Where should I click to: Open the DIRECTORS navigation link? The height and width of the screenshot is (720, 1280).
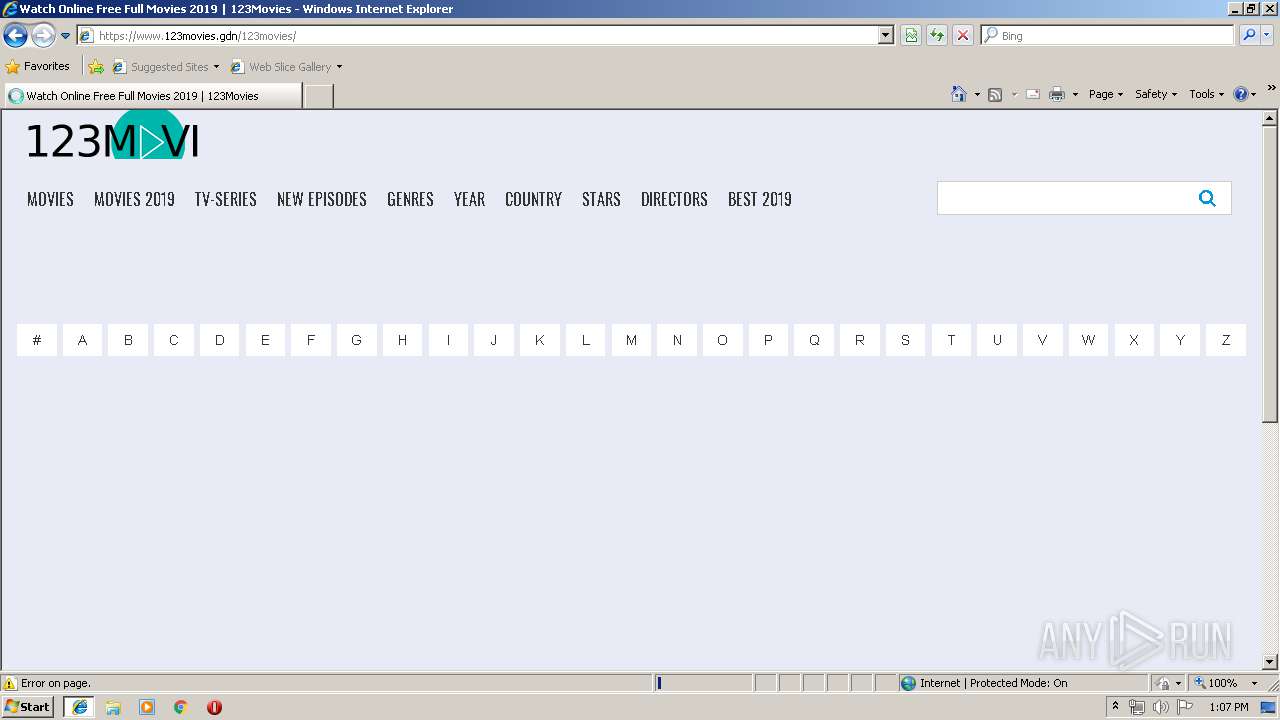tap(674, 199)
